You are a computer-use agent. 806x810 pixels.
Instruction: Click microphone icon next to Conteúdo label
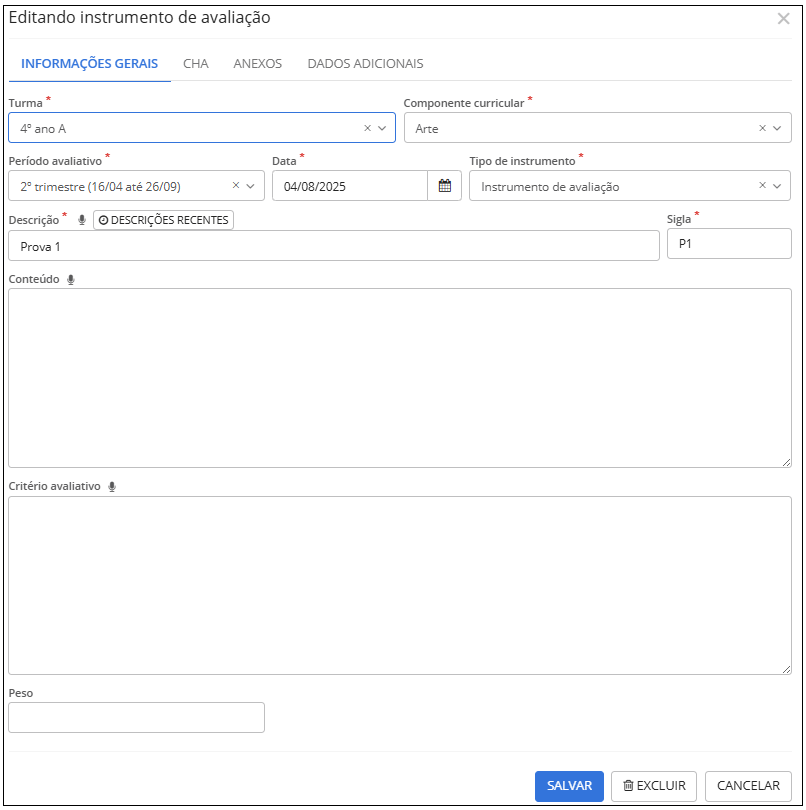tap(71, 280)
